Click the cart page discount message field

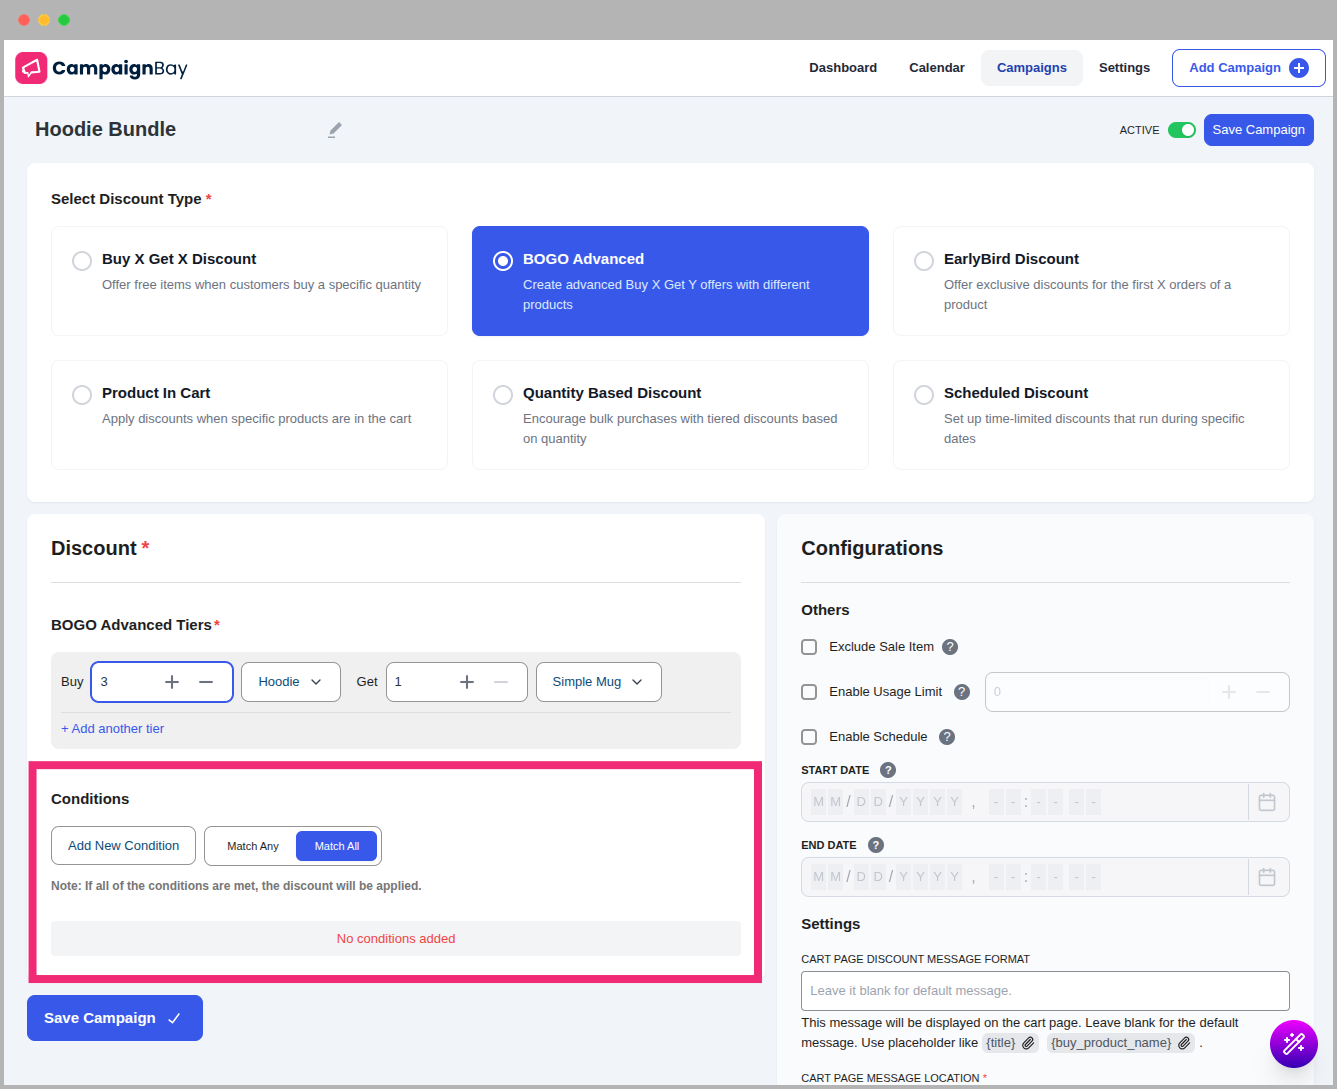coord(1044,990)
